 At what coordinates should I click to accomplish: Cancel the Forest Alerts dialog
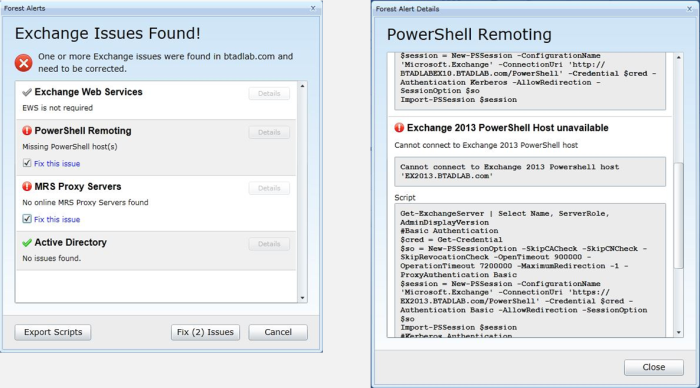tap(278, 332)
